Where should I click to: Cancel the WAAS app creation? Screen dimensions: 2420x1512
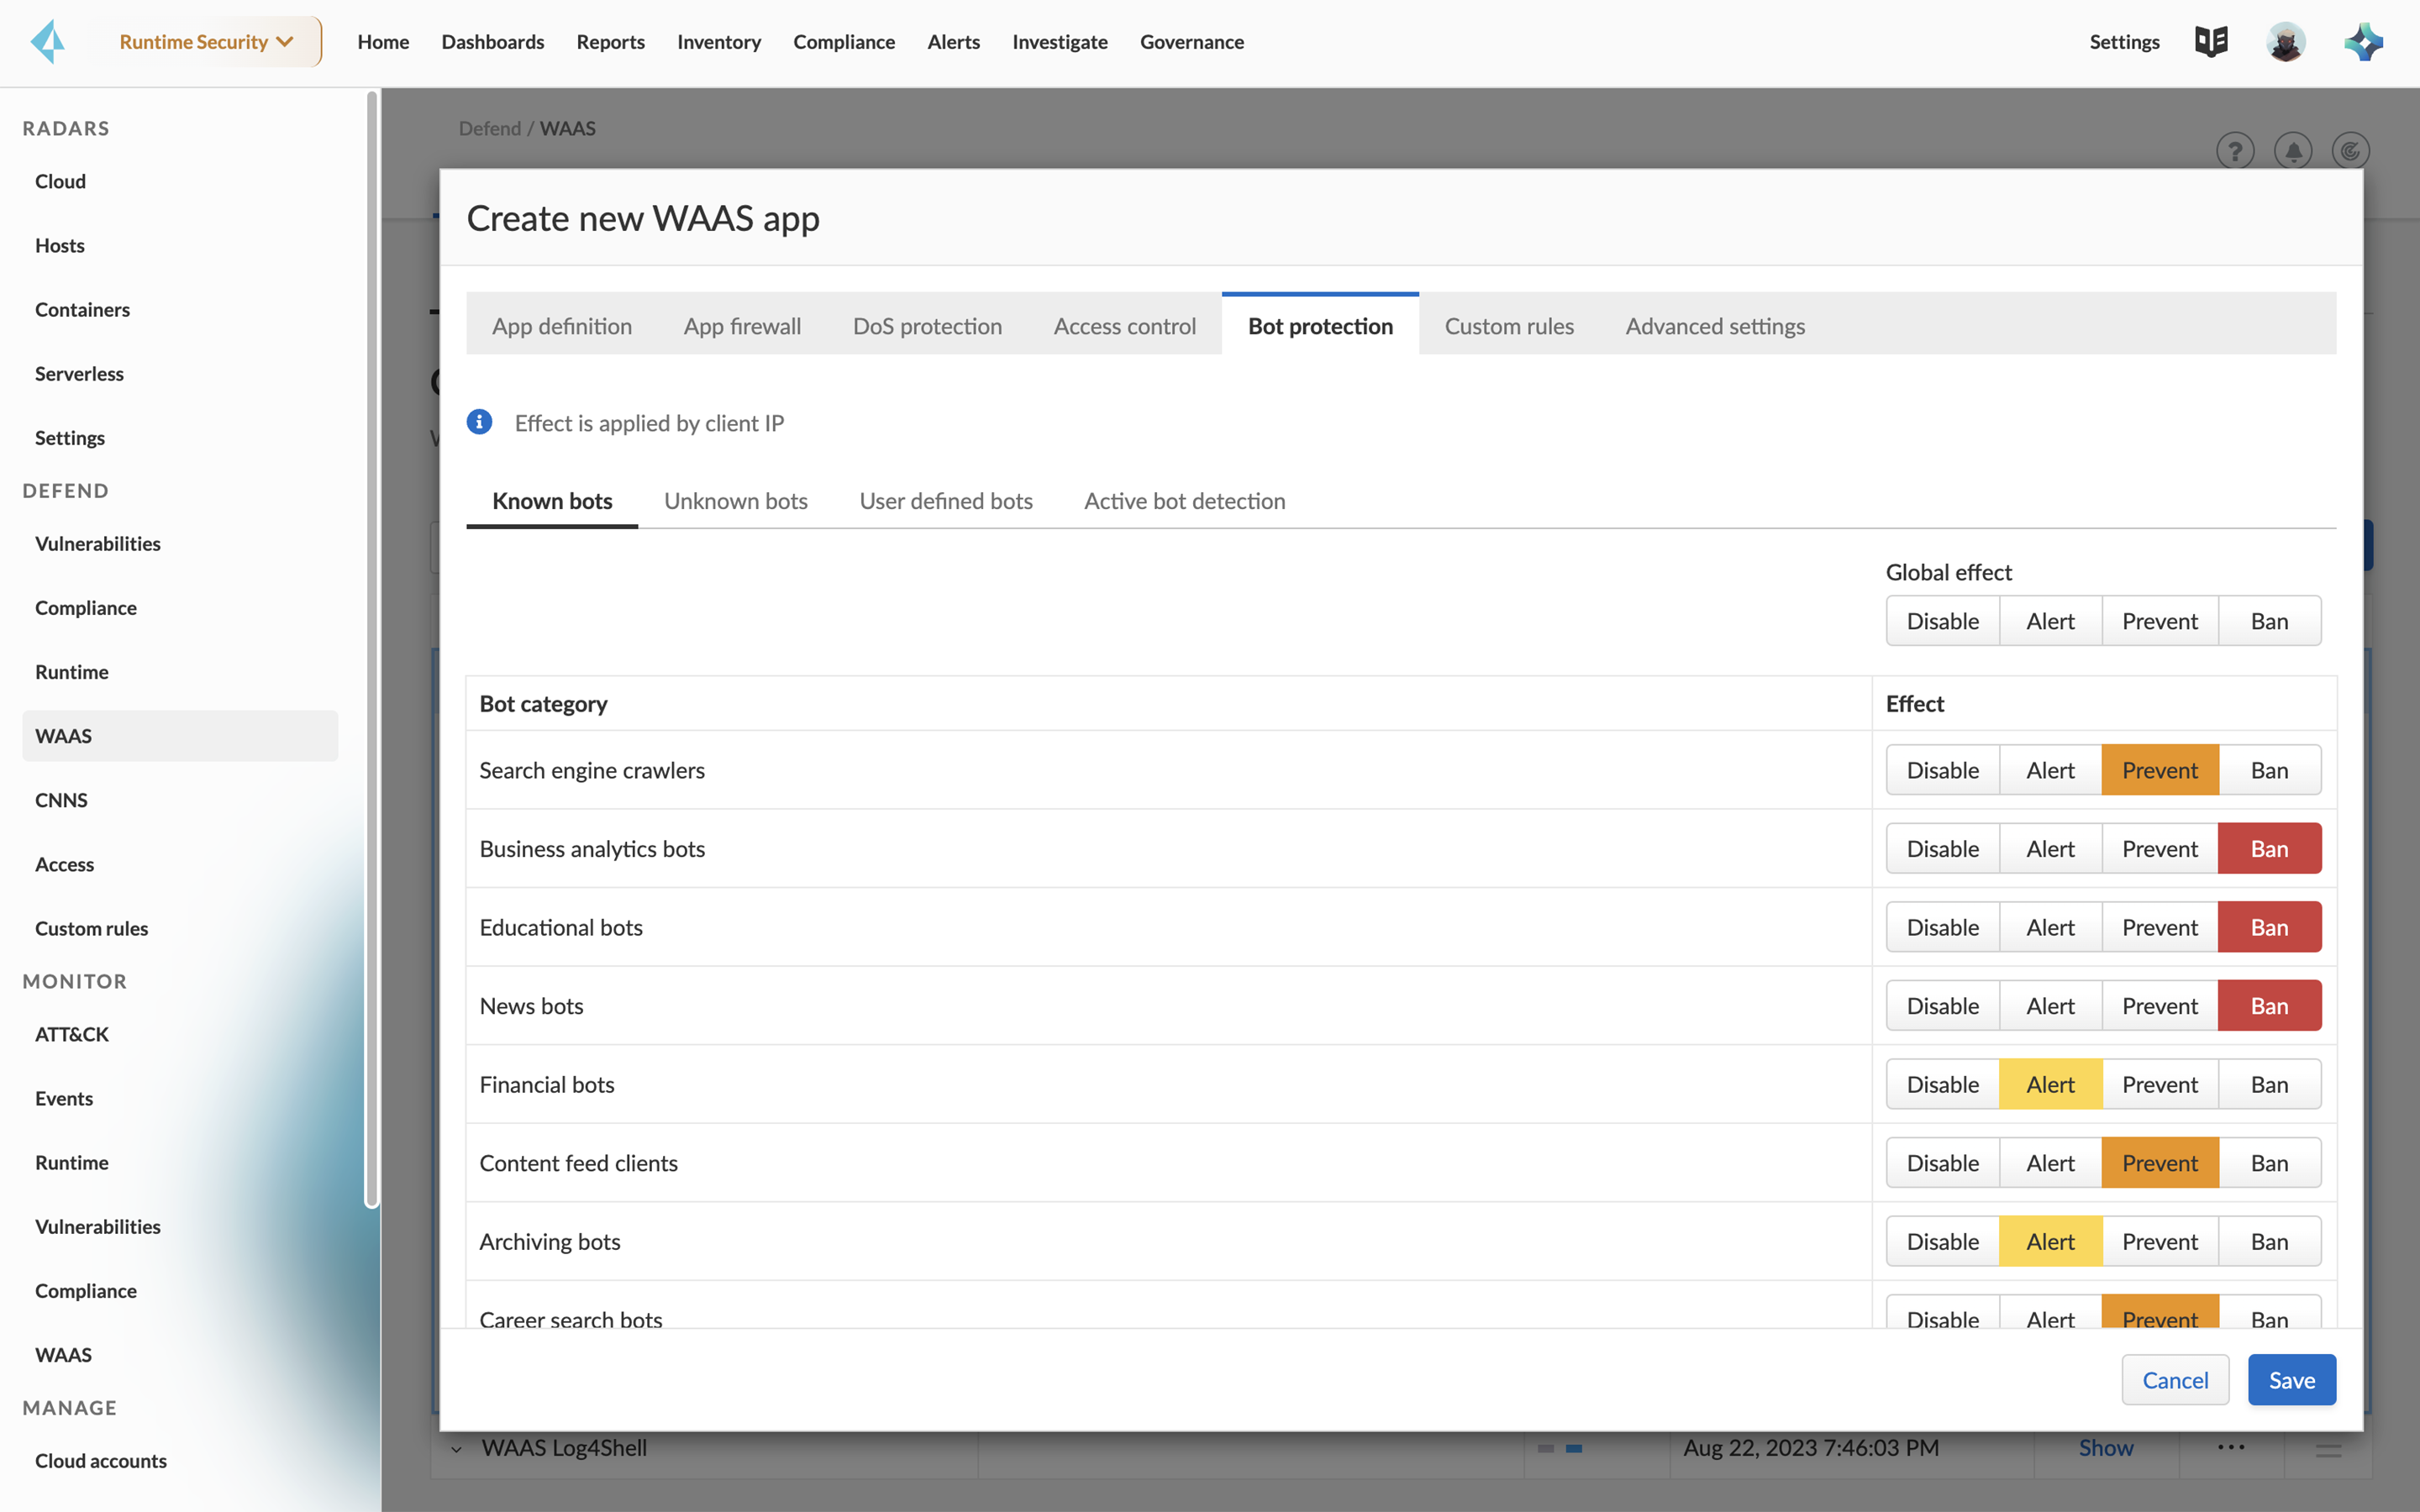2174,1380
